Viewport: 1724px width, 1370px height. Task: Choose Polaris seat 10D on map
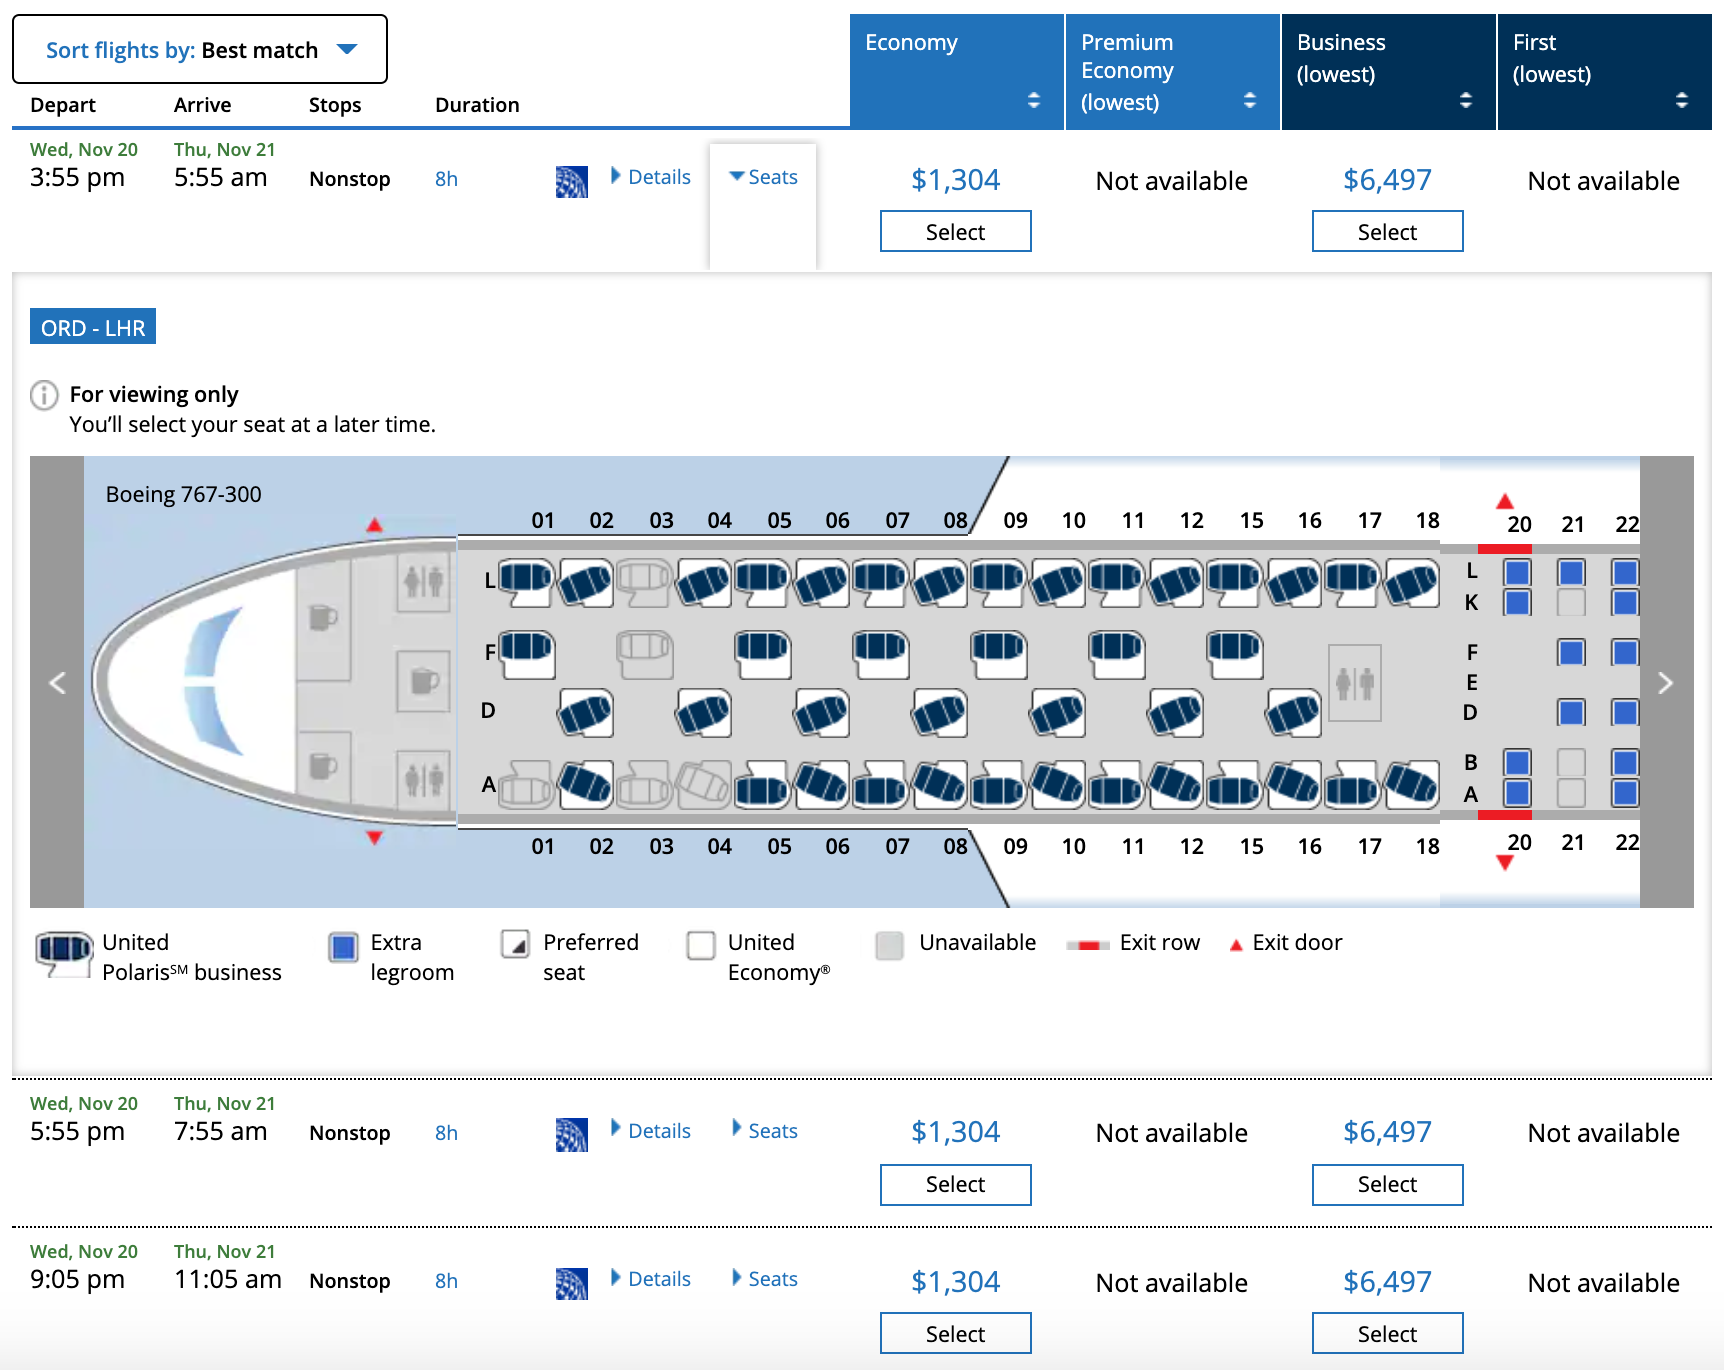pyautogui.click(x=1057, y=713)
